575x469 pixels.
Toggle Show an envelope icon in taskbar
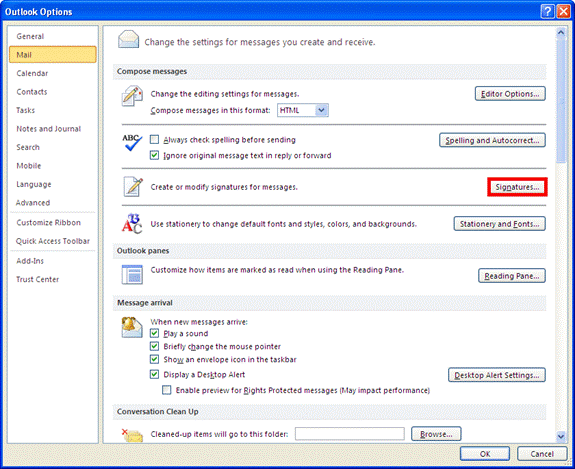154,359
